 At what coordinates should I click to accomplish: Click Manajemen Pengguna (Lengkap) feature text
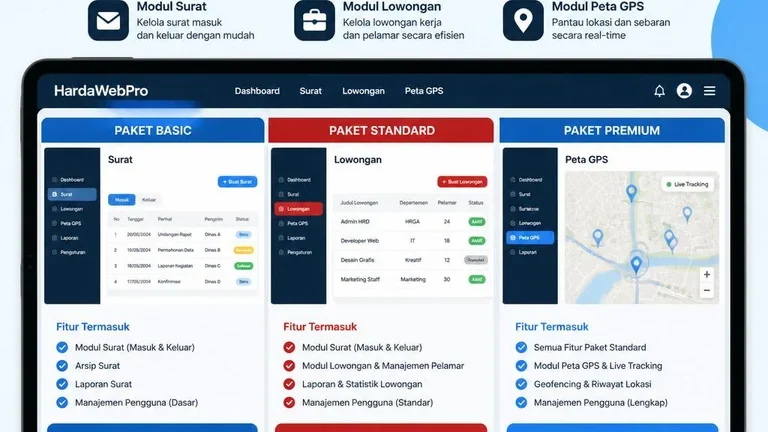pyautogui.click(x=600, y=403)
